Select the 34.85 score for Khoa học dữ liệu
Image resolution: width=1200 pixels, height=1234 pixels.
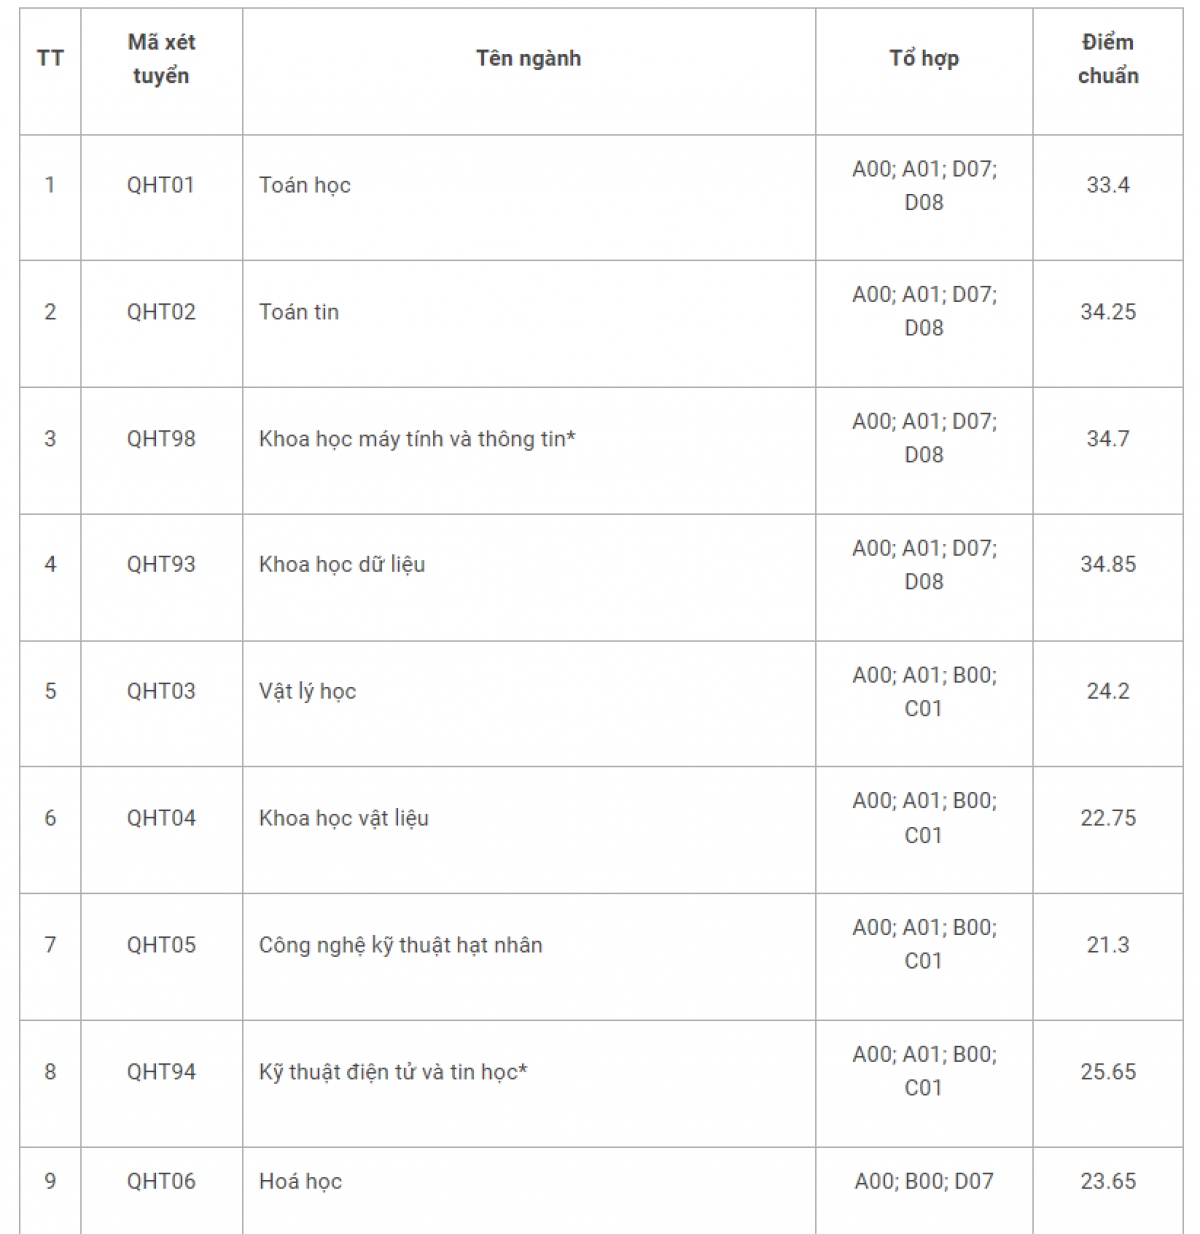pos(1108,565)
